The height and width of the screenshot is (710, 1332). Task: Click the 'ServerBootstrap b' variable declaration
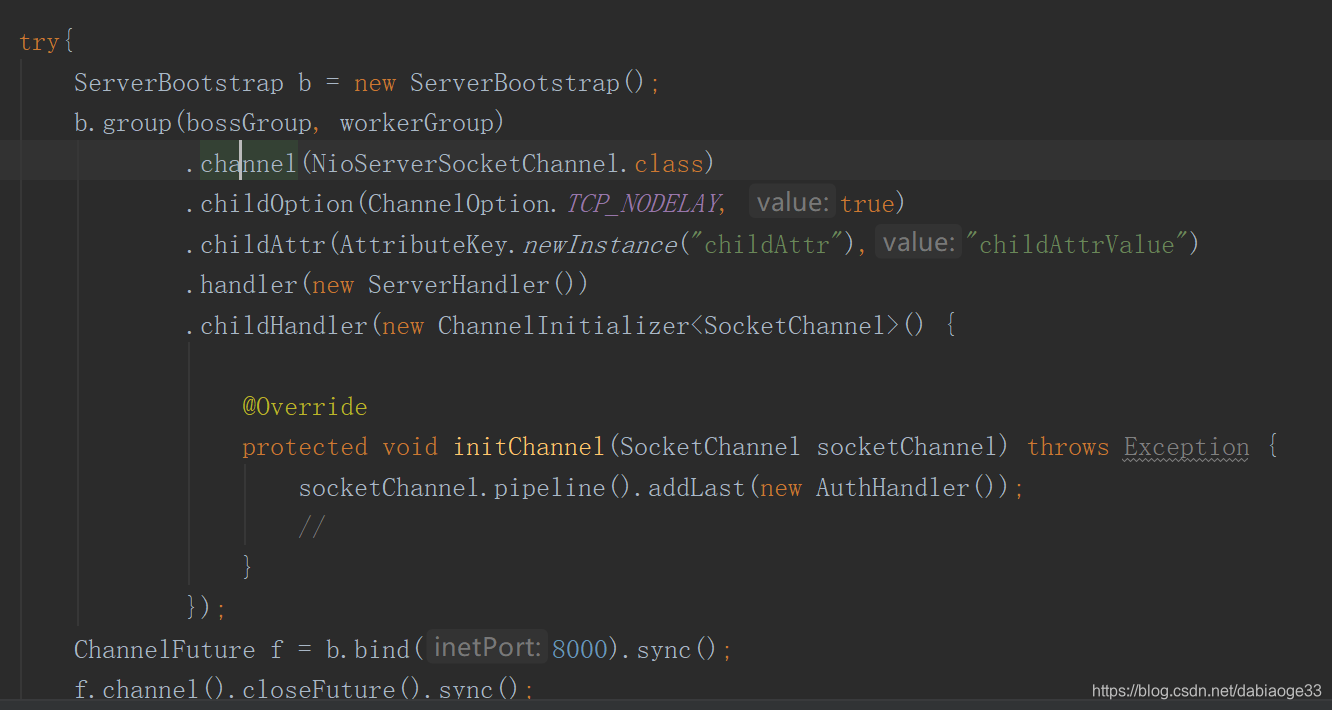point(193,83)
